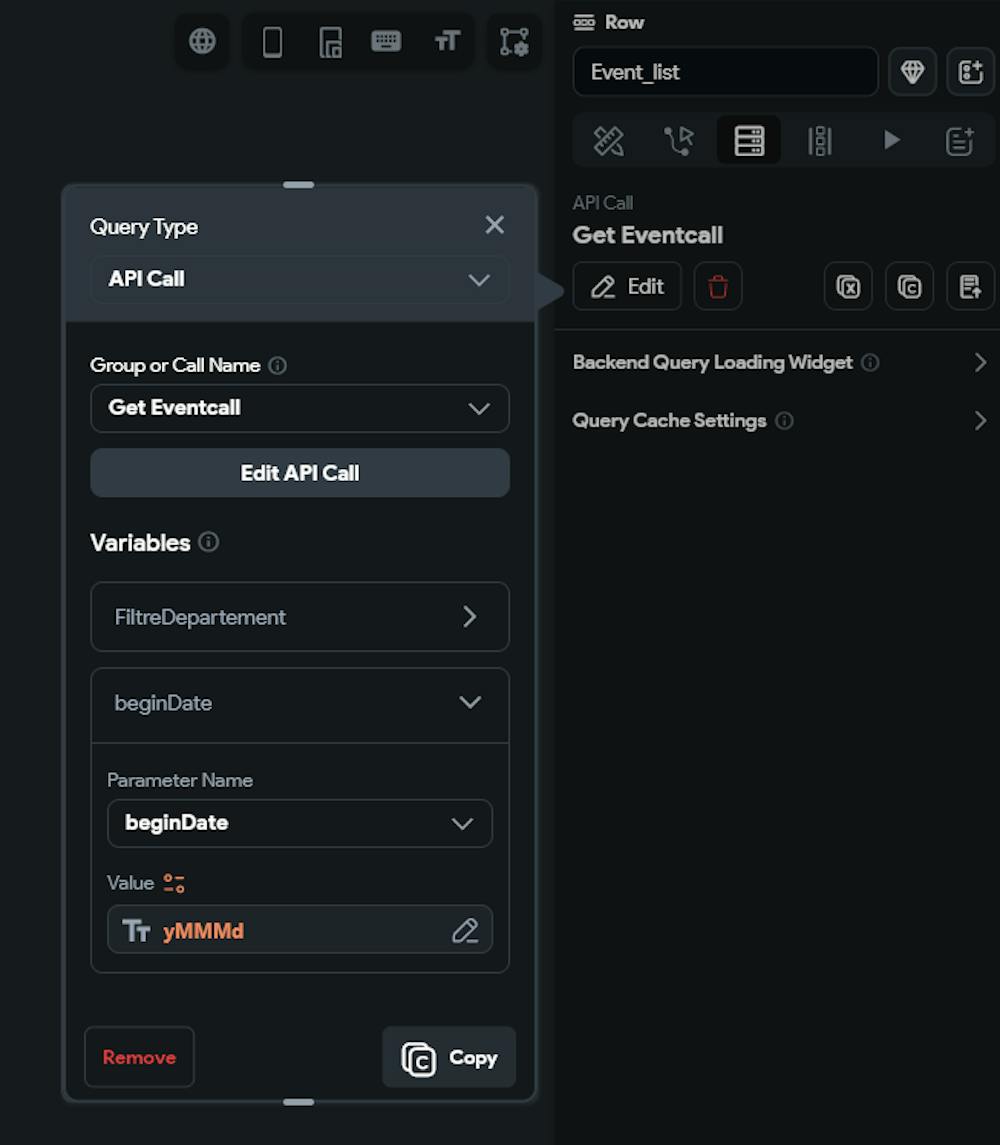The image size is (1000, 1145).
Task: Collapse the beginDate variable section
Action: pos(469,703)
